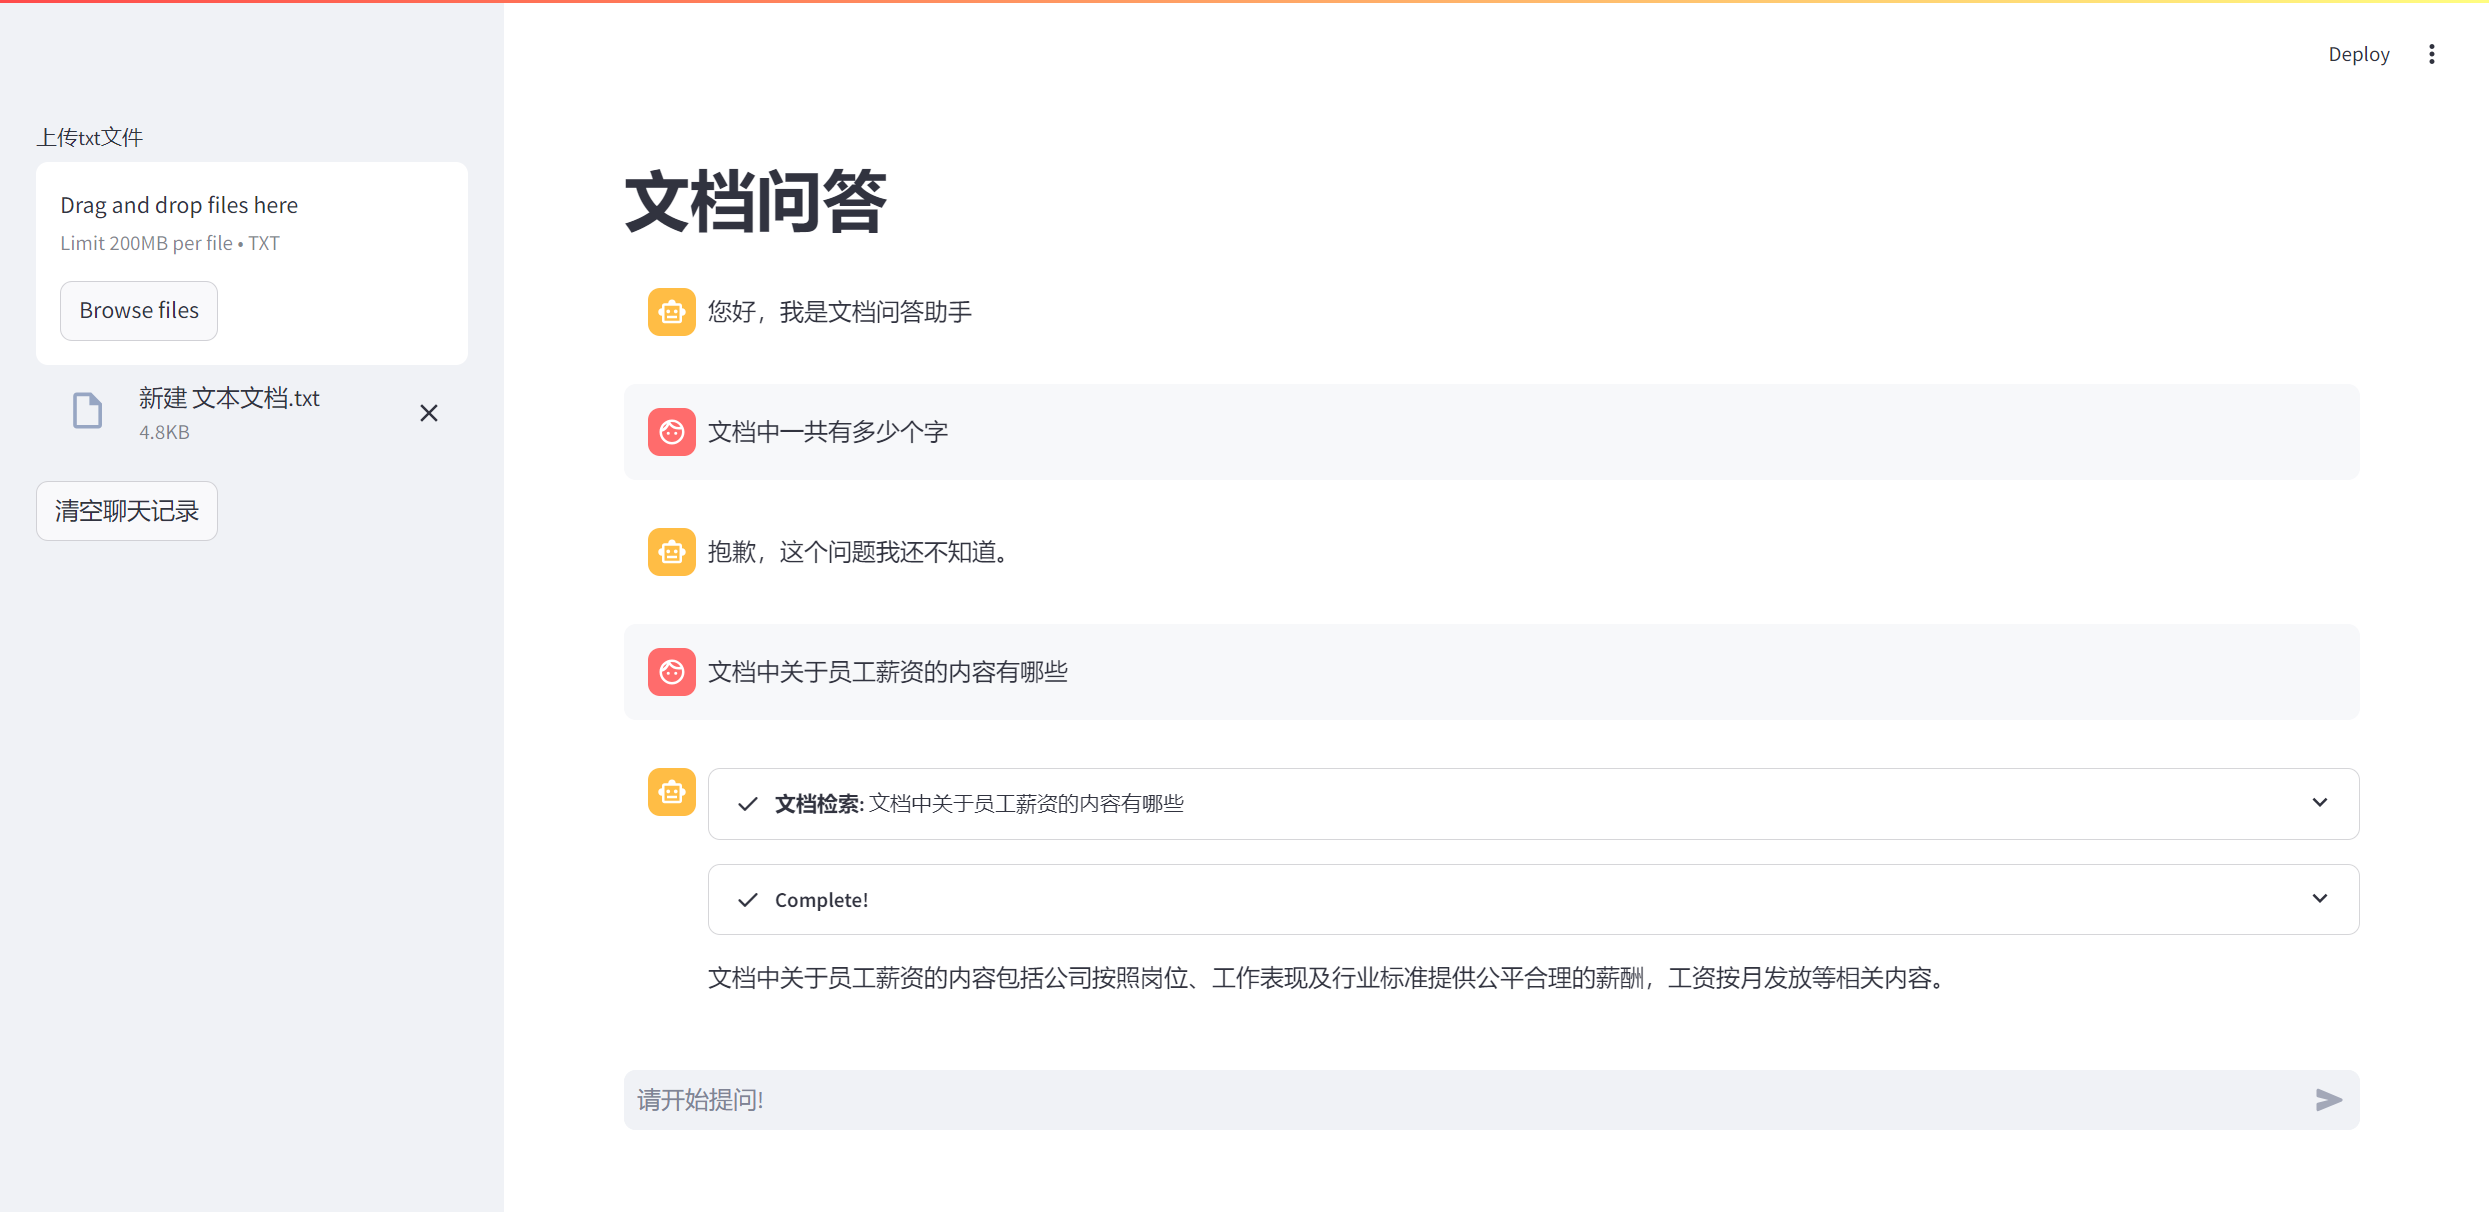This screenshot has height=1212, width=2489.
Task: Click the robot avatar beside greeting message
Action: tap(671, 312)
